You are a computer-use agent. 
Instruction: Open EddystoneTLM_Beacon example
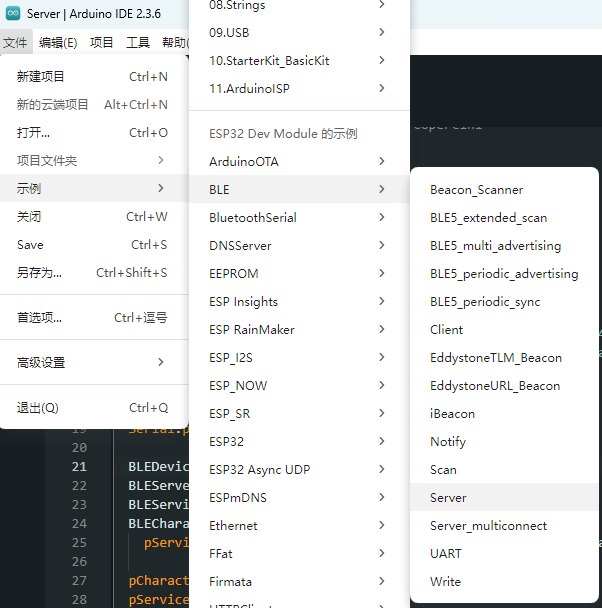point(504,358)
